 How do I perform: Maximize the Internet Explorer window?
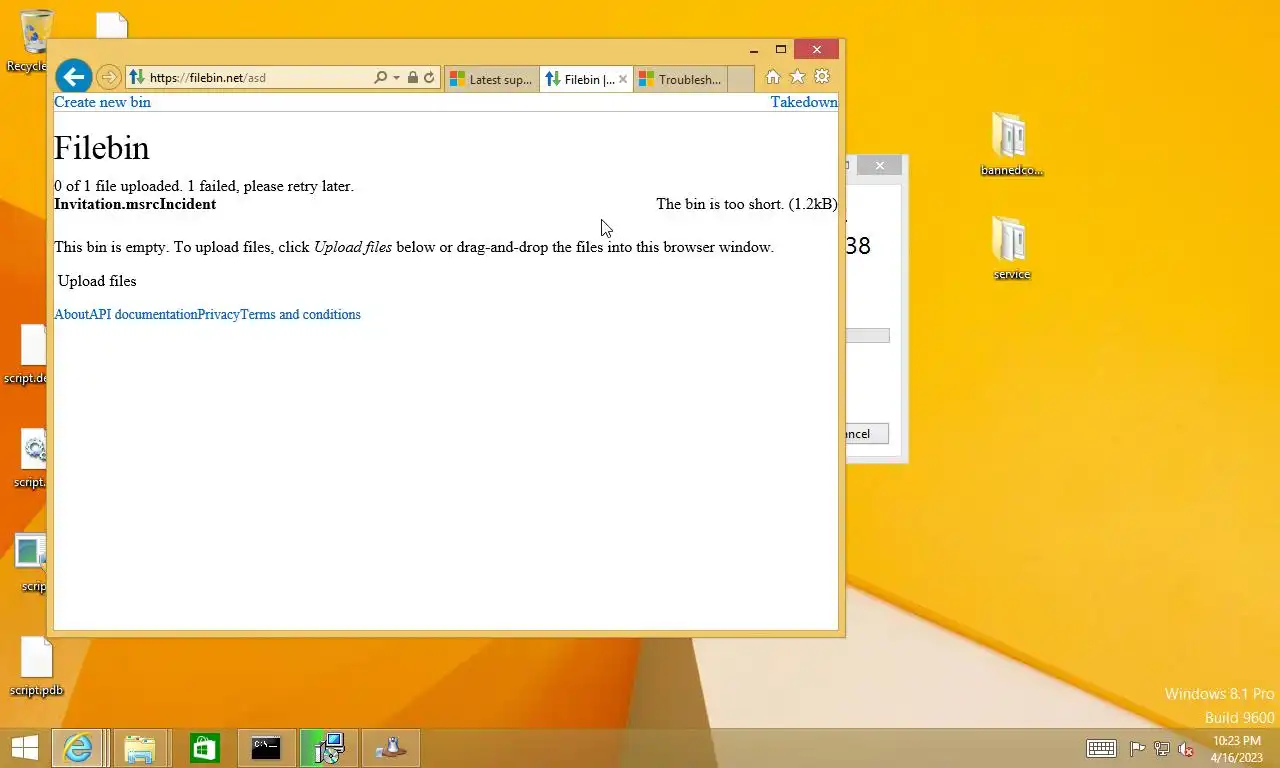pos(781,50)
